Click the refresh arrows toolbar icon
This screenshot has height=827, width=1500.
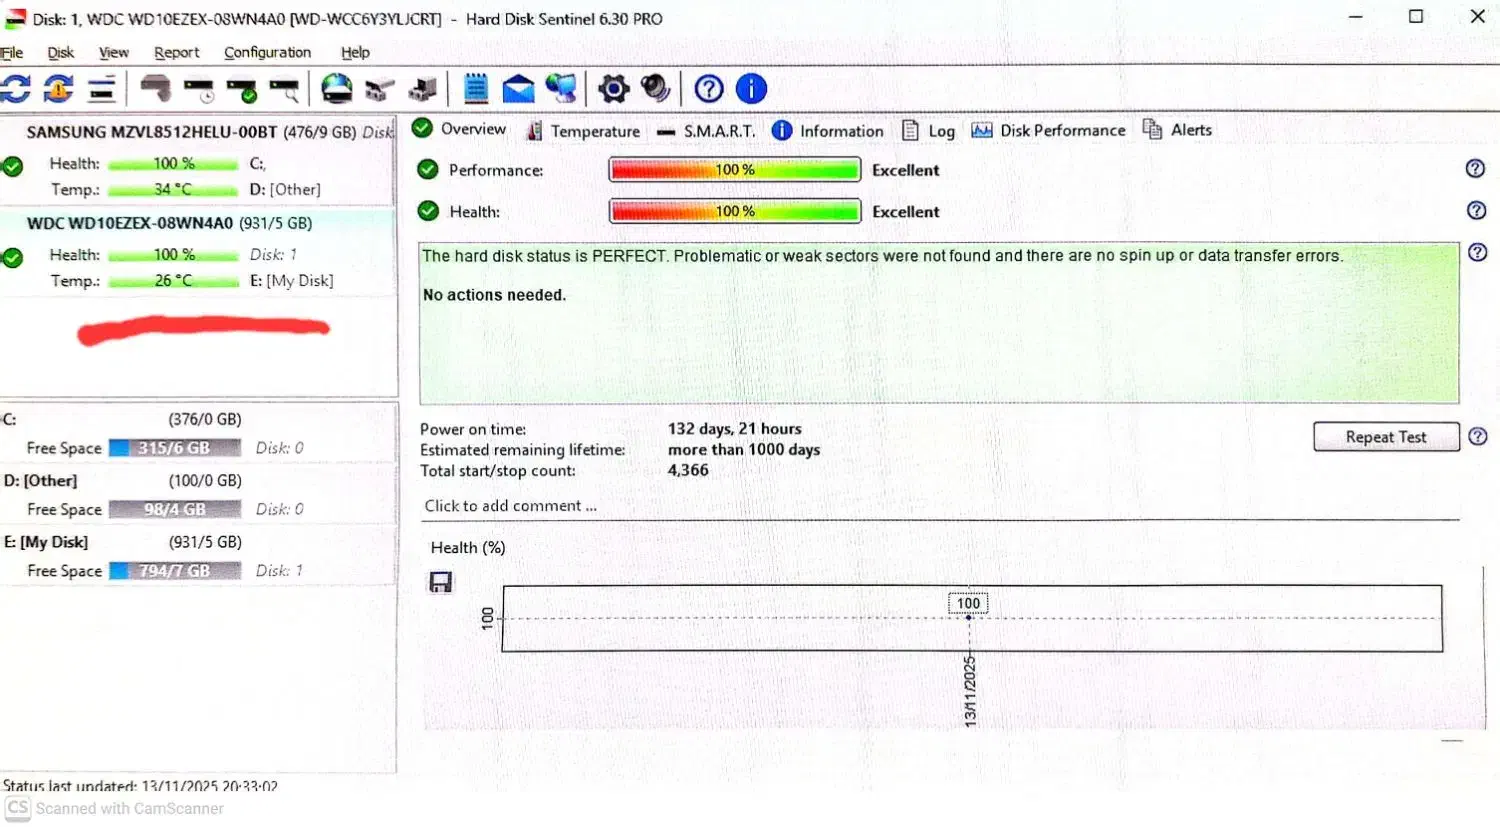(x=15, y=89)
